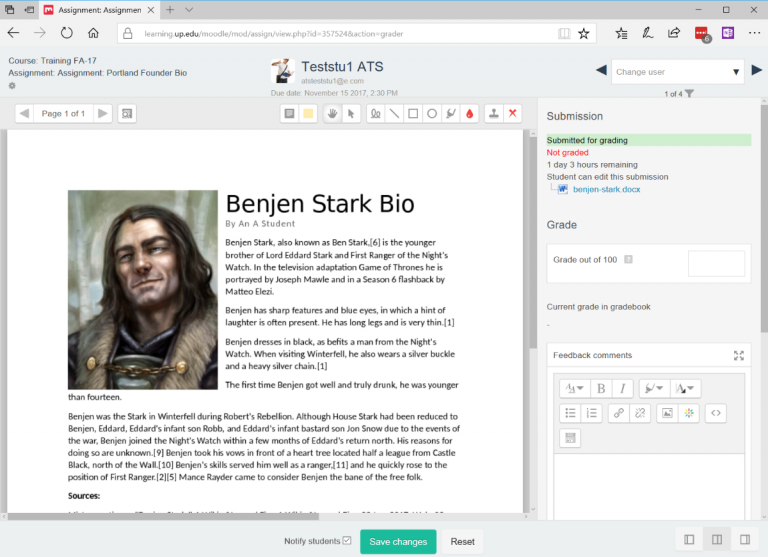Go to previous user arrow
Screen dimensions: 768x557
tap(601, 70)
